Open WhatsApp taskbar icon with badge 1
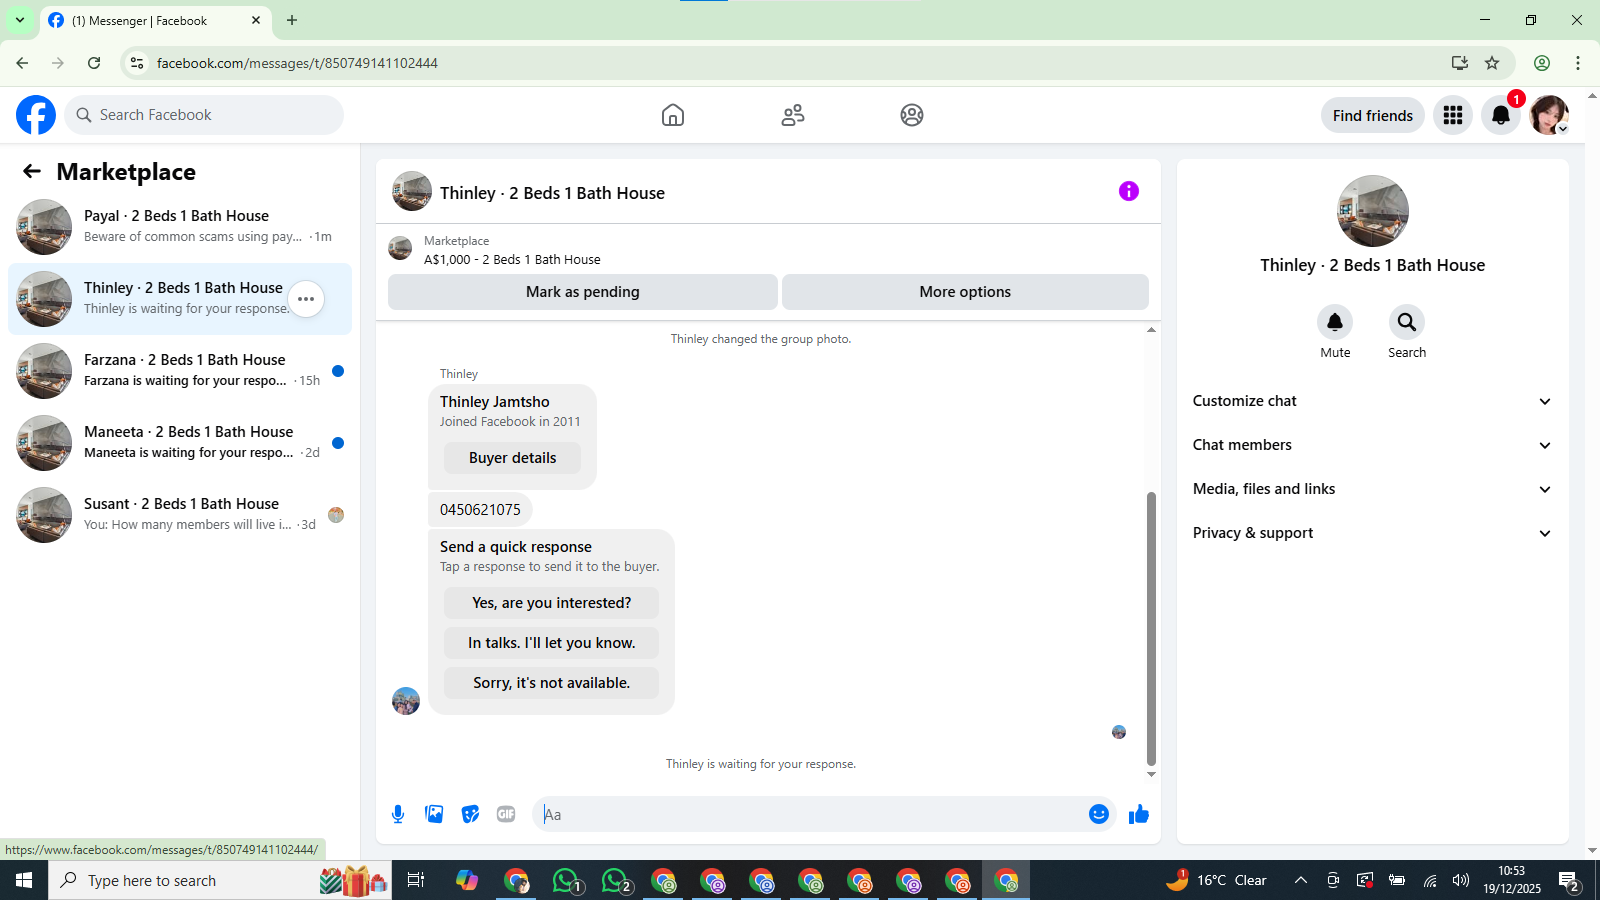Screen dimensions: 1600x900 567,880
